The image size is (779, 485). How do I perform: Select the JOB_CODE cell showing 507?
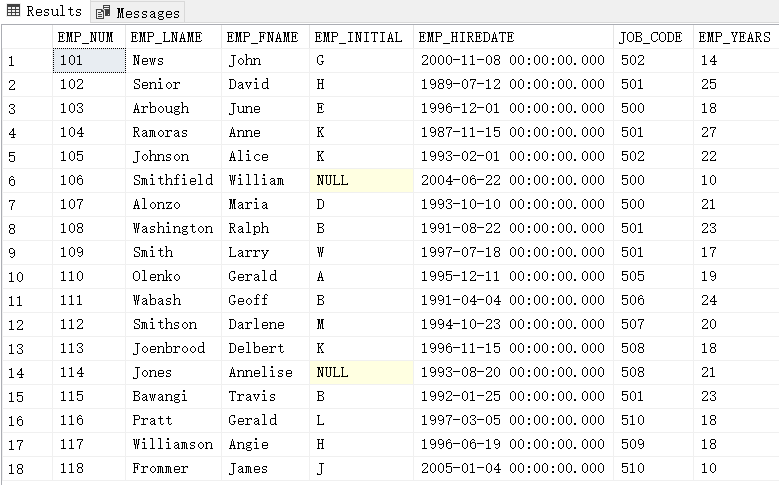(x=633, y=325)
